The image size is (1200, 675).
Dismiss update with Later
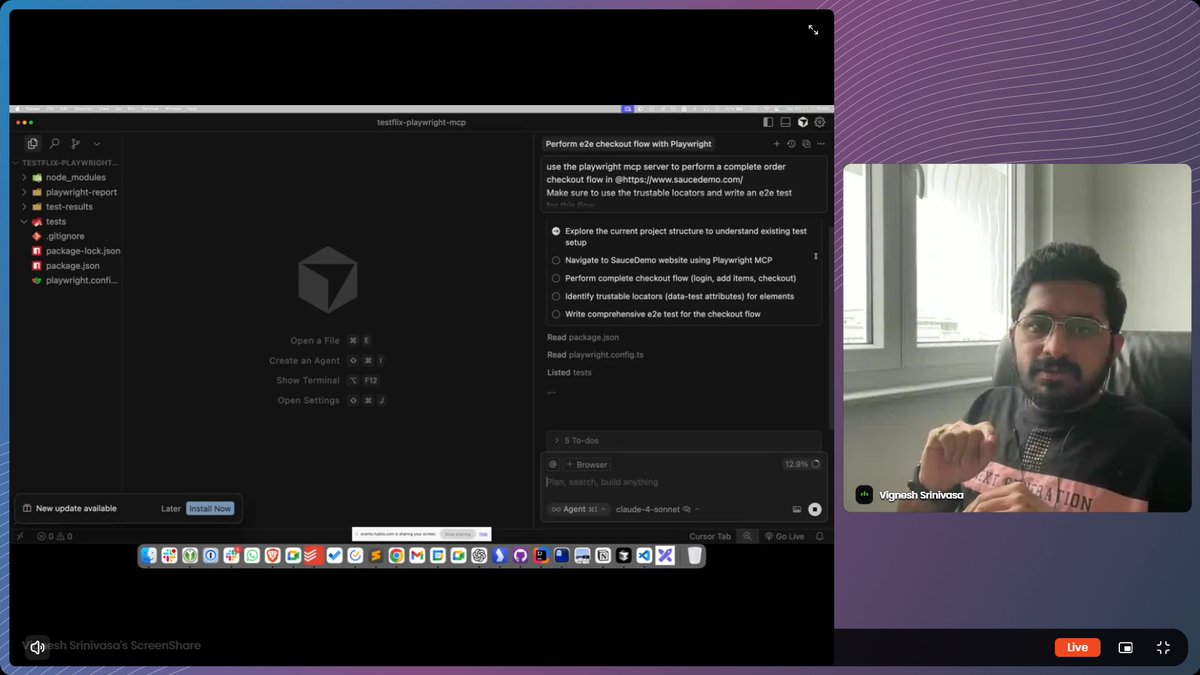171,508
